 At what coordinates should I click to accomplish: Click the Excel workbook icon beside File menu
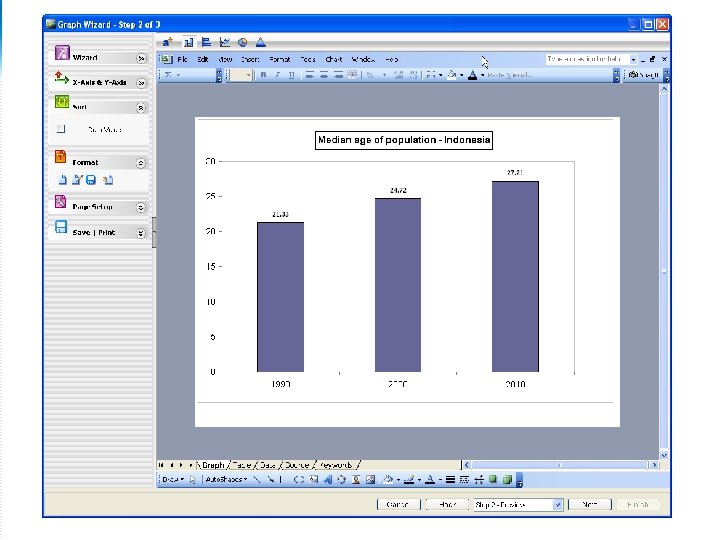click(x=166, y=59)
